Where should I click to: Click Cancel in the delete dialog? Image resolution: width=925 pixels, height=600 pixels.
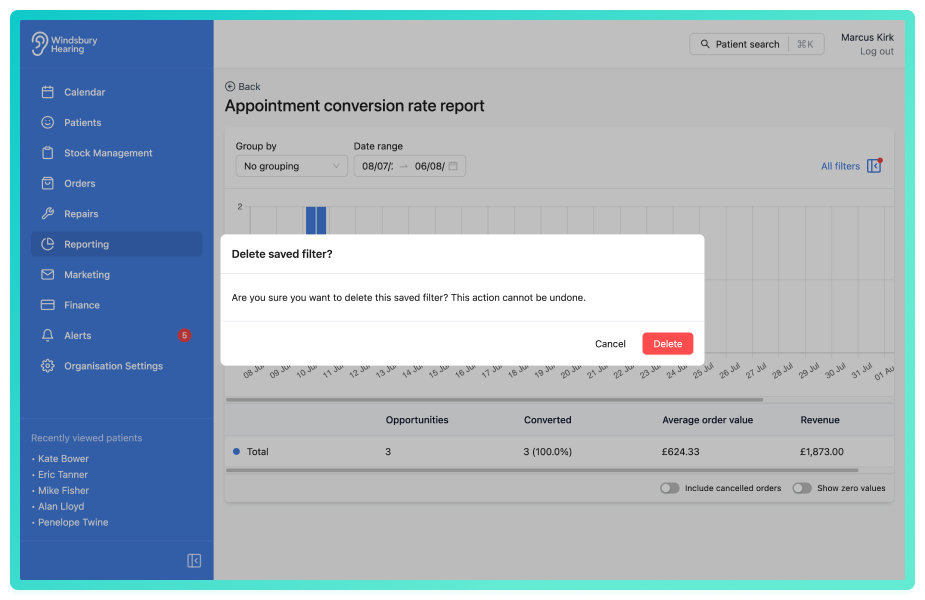click(610, 344)
